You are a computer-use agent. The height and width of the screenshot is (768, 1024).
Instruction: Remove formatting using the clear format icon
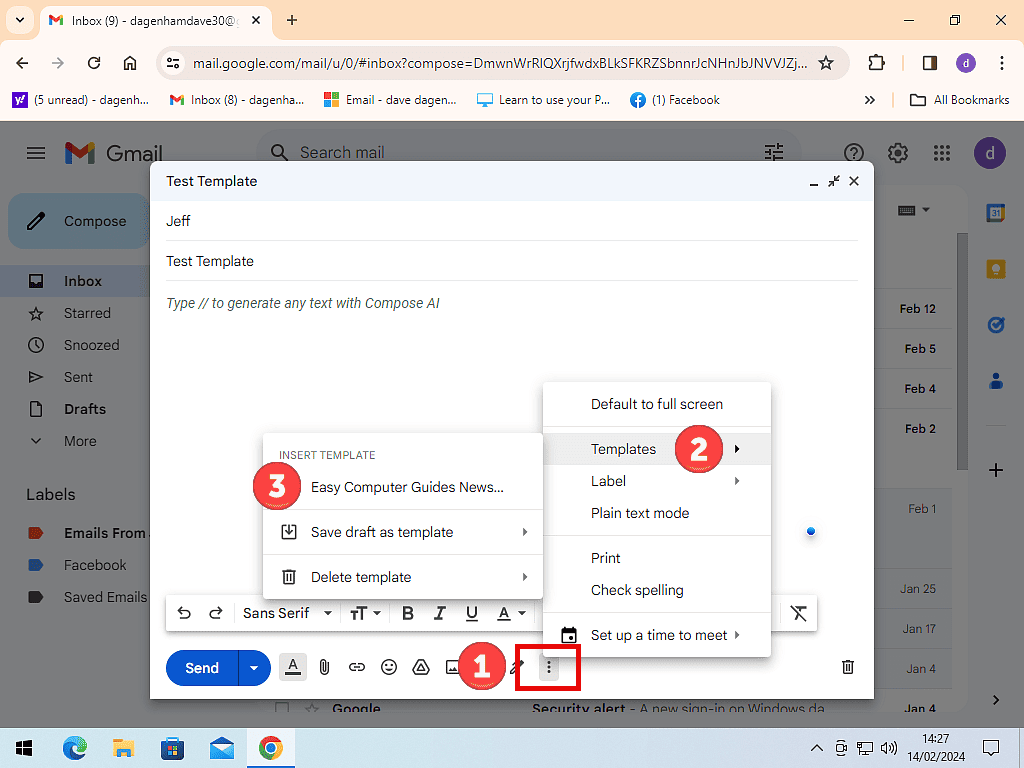tap(798, 613)
